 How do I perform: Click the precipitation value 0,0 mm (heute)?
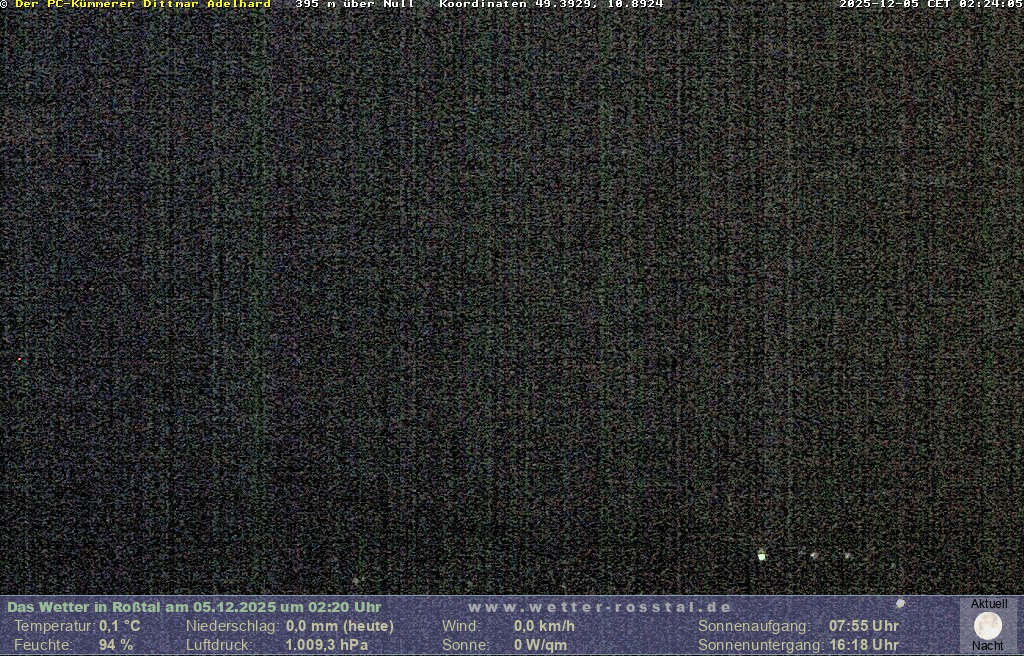(339, 626)
